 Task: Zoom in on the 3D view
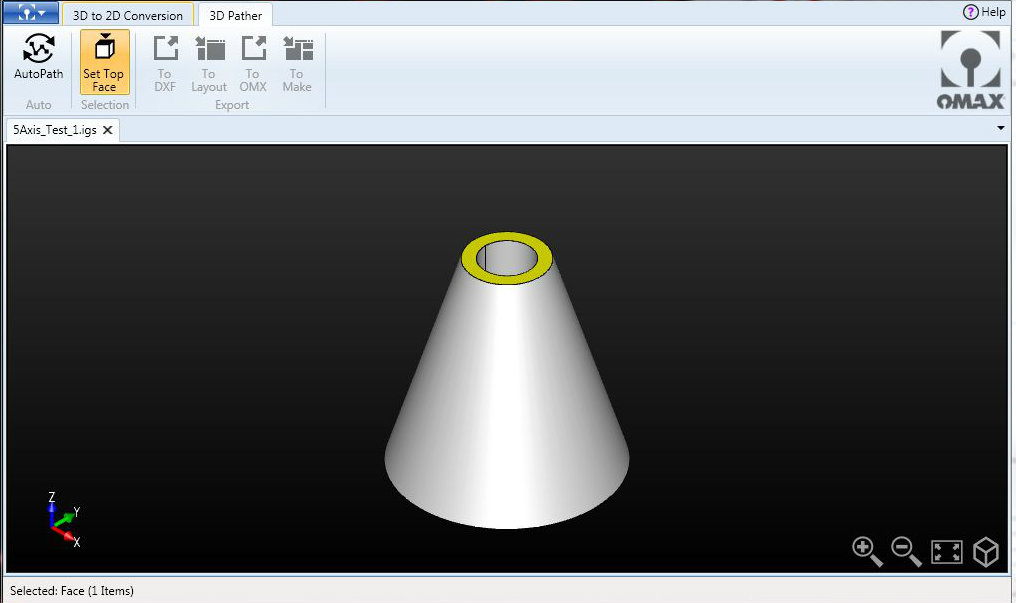(x=867, y=552)
